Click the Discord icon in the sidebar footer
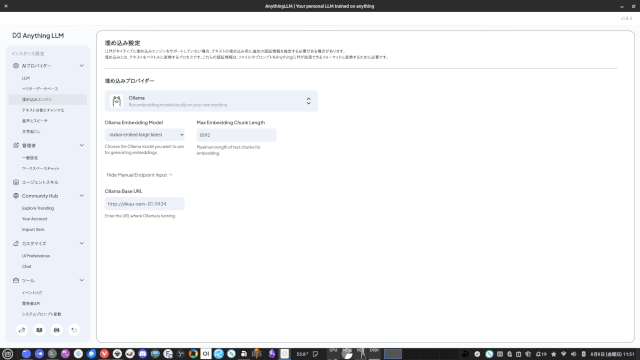640x360 pixels. coord(57,330)
